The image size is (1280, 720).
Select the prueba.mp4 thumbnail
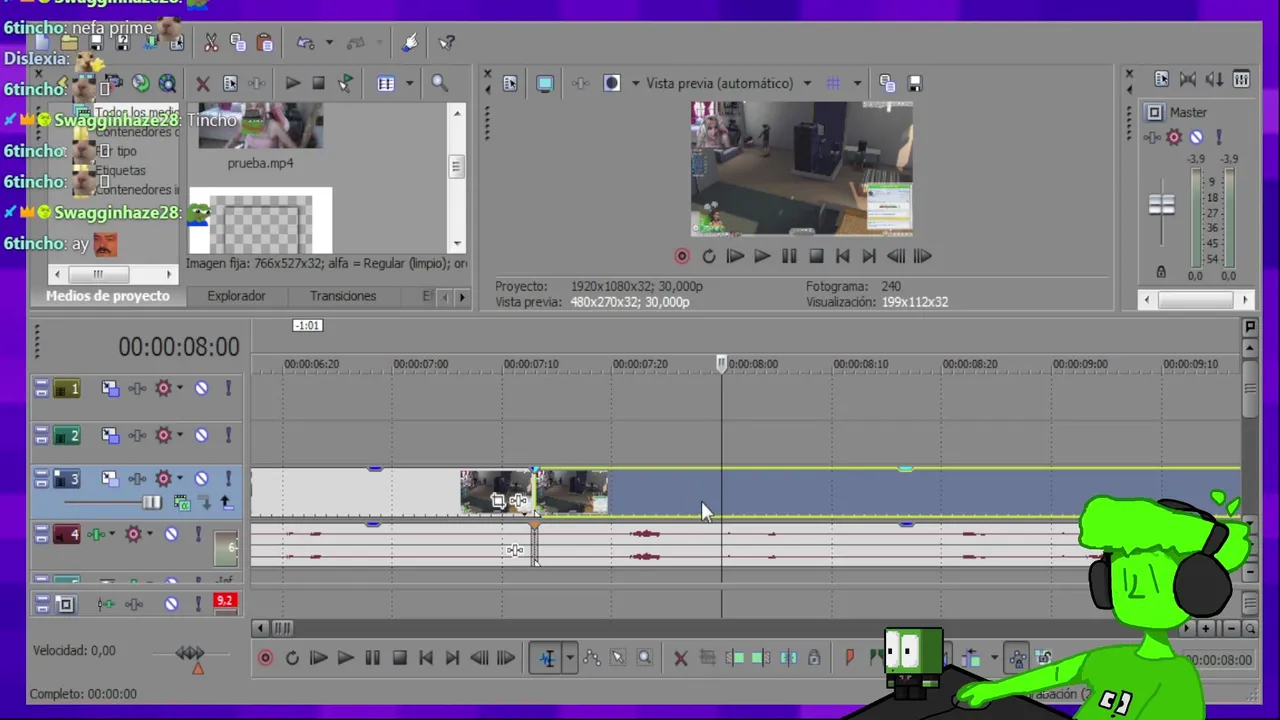(x=260, y=125)
